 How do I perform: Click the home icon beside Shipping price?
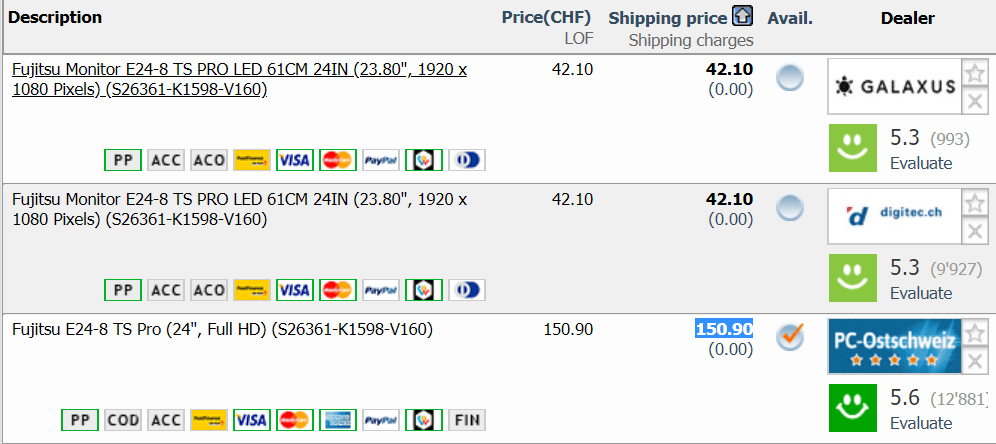[x=742, y=16]
